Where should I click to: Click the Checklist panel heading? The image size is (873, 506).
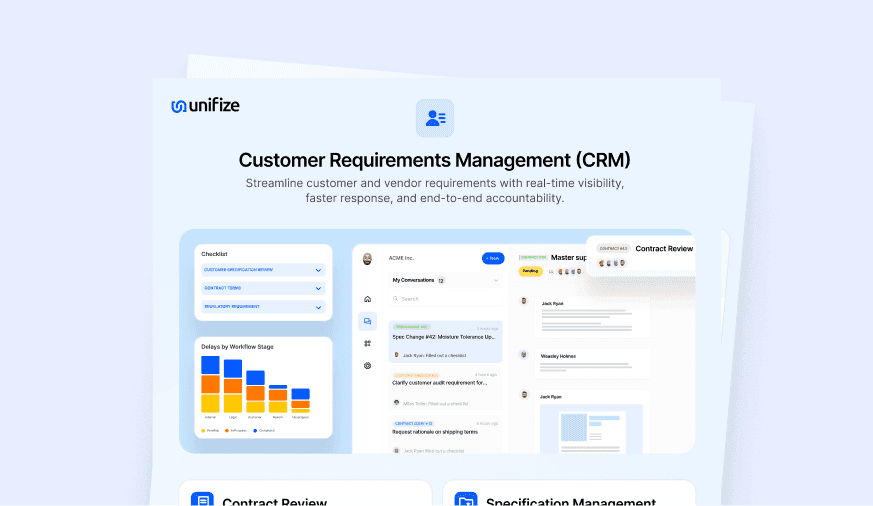(214, 254)
